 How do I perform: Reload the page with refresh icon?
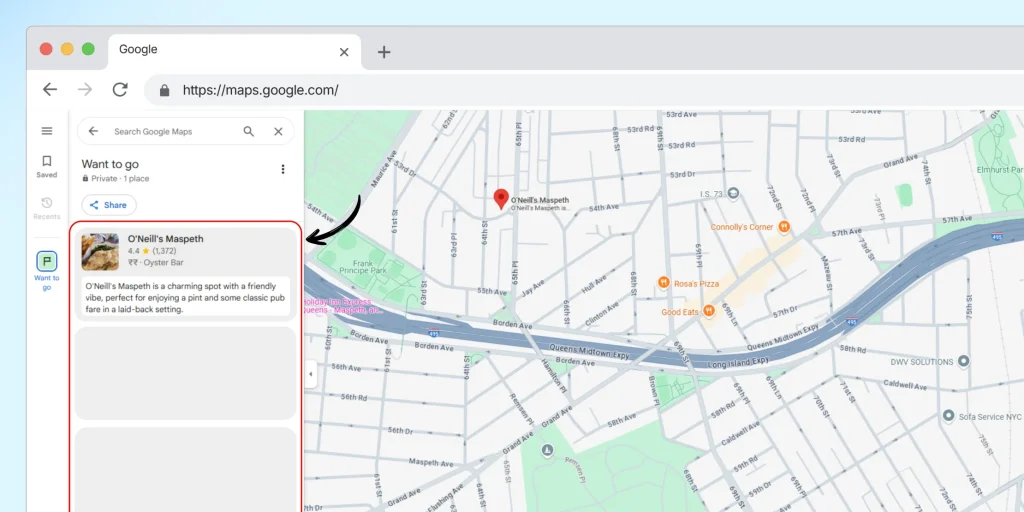pos(120,89)
